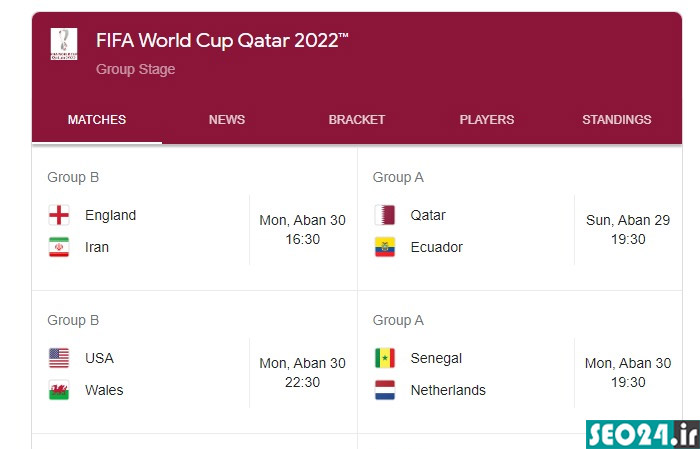Open the FIFA World Cup Qatar 2022 title

tap(222, 41)
